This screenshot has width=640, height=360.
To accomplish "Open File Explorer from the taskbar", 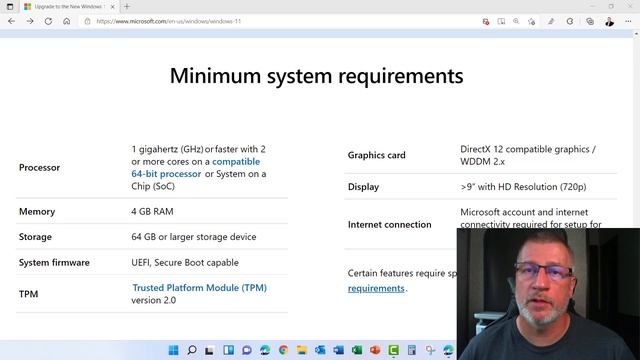I will 302,350.
